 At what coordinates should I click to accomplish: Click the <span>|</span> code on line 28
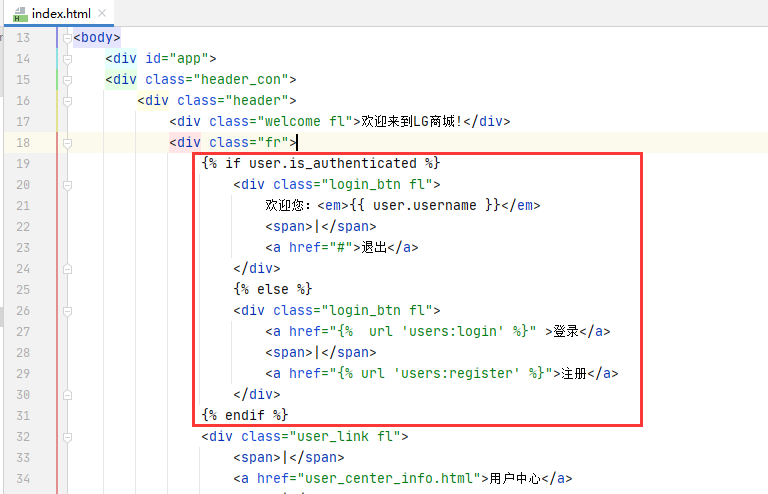[x=321, y=353]
